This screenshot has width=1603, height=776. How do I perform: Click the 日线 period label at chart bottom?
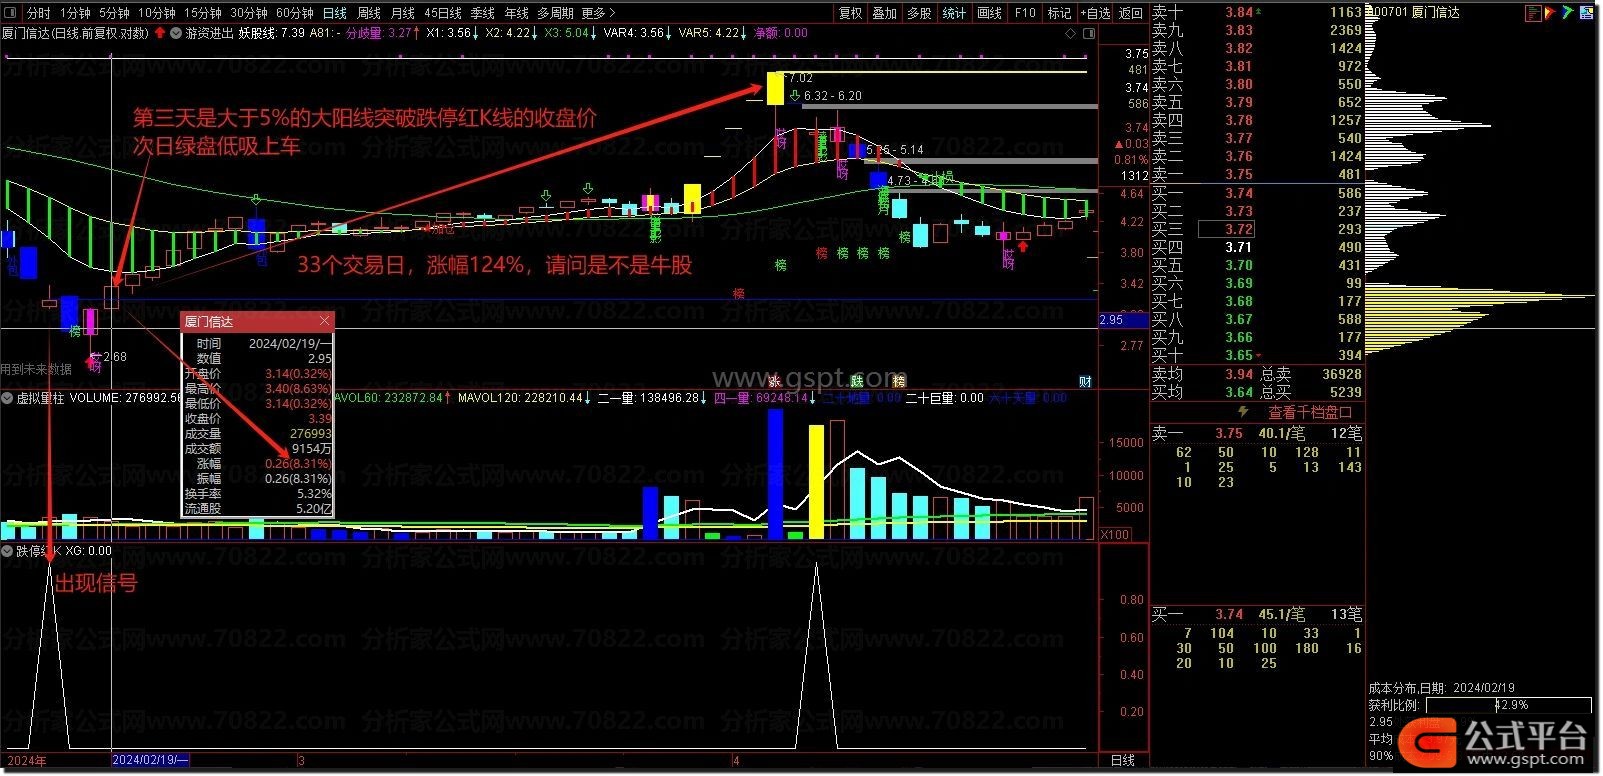(1123, 761)
